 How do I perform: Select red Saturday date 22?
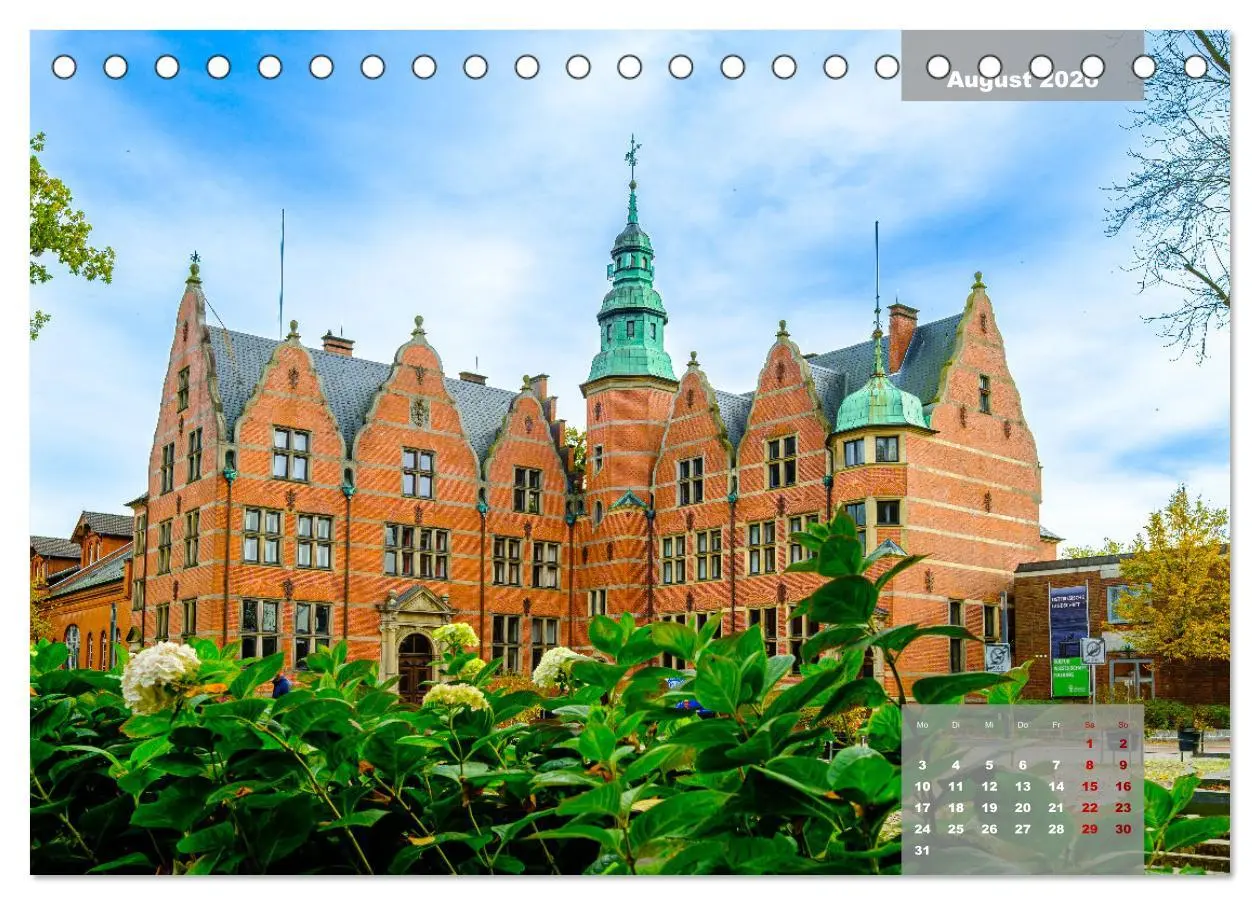tap(1089, 808)
